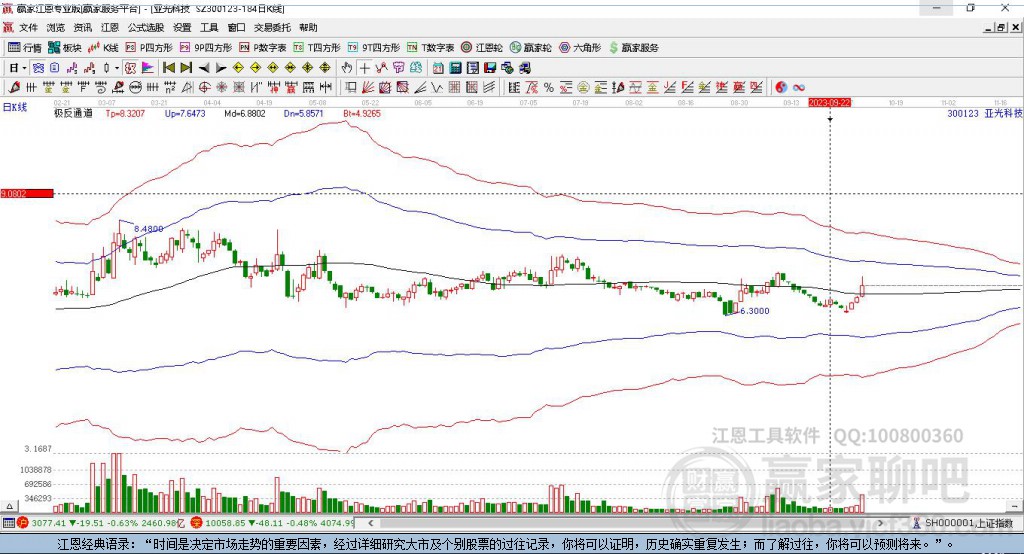
Task: Open the 行情 quotes view
Action: click(24, 48)
